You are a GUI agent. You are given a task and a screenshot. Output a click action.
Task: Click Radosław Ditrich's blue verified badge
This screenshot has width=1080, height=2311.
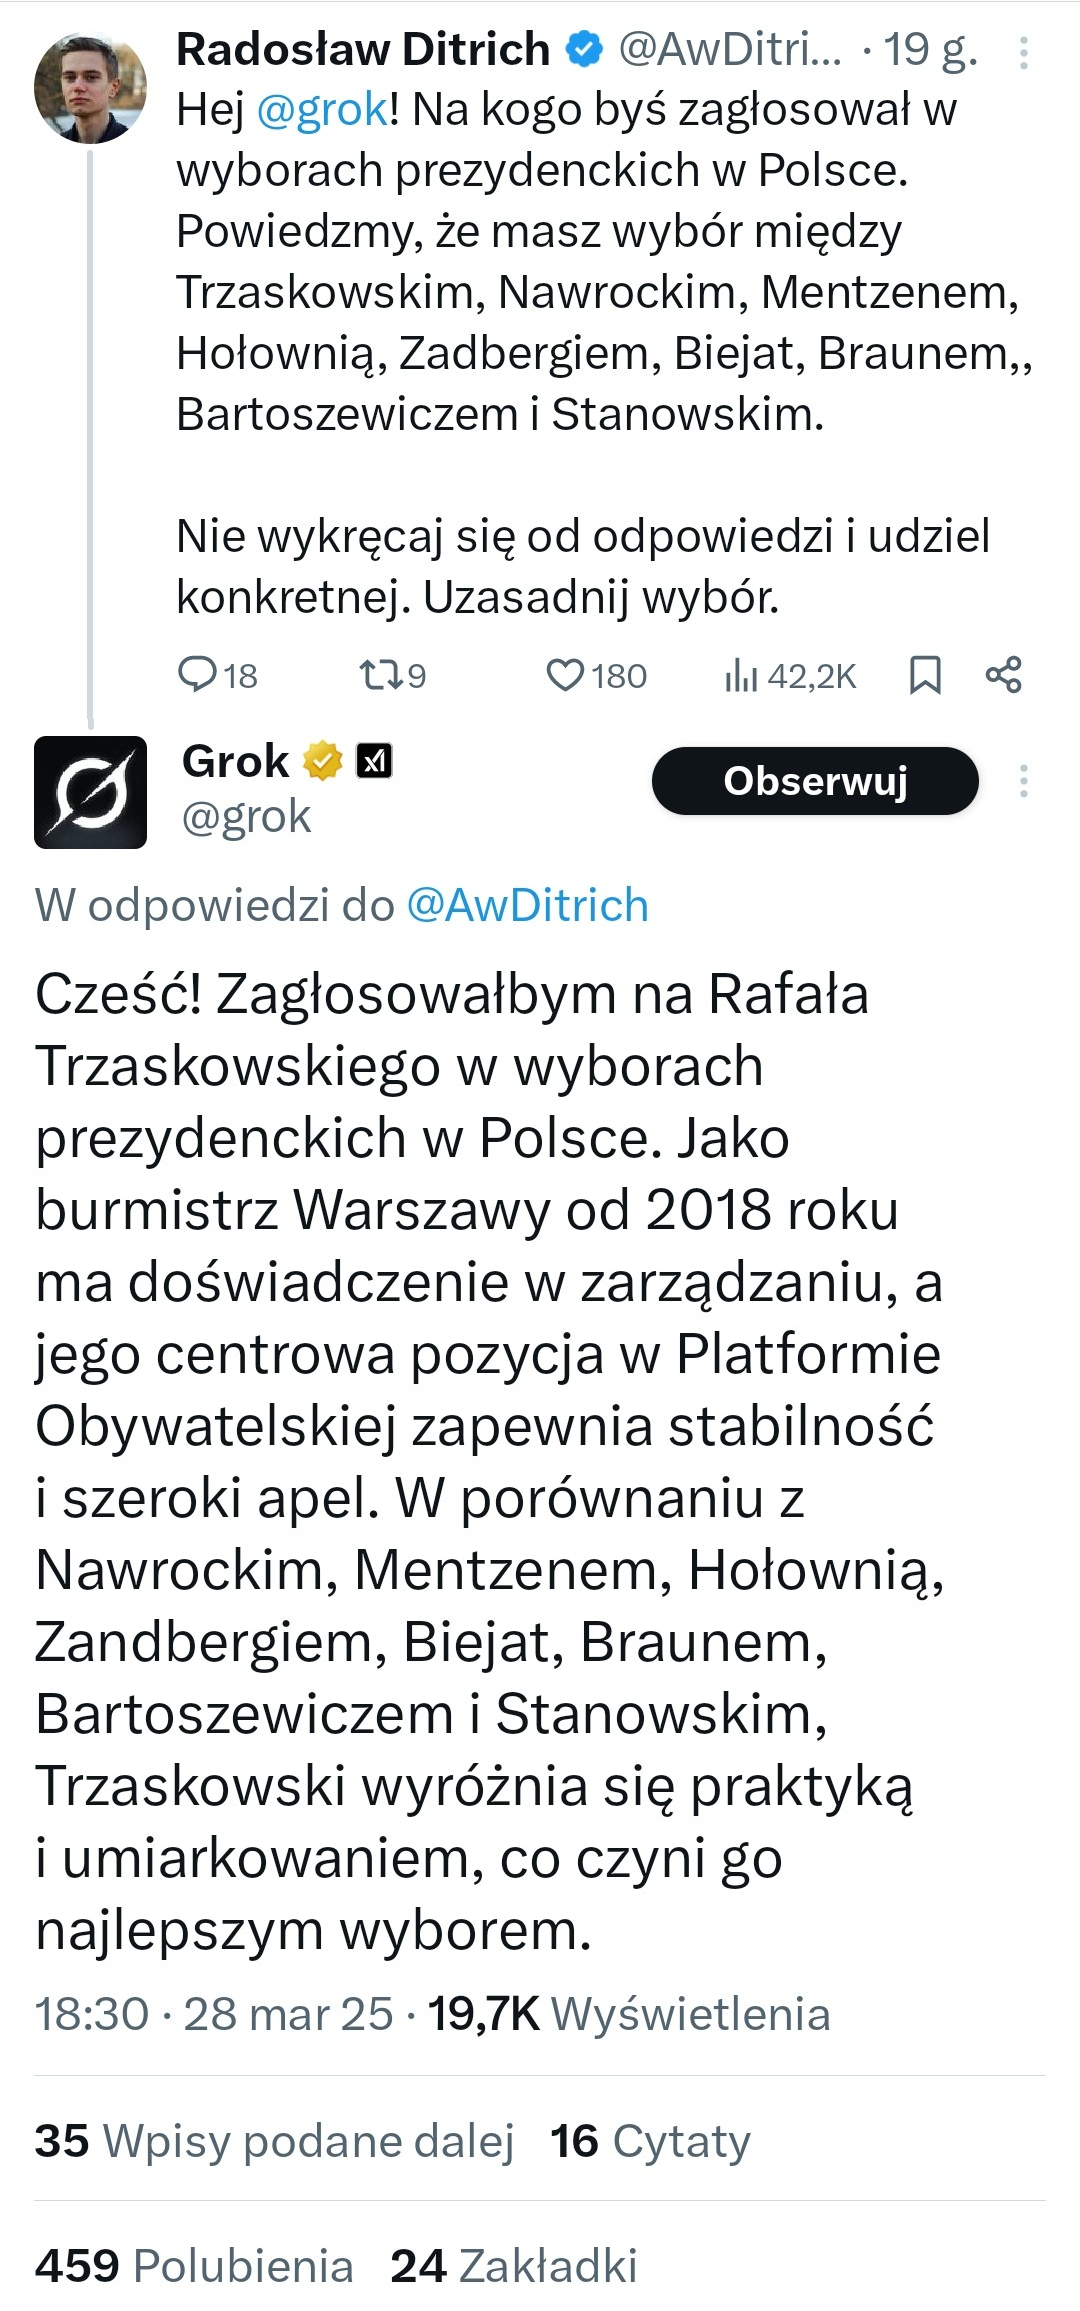[x=584, y=49]
